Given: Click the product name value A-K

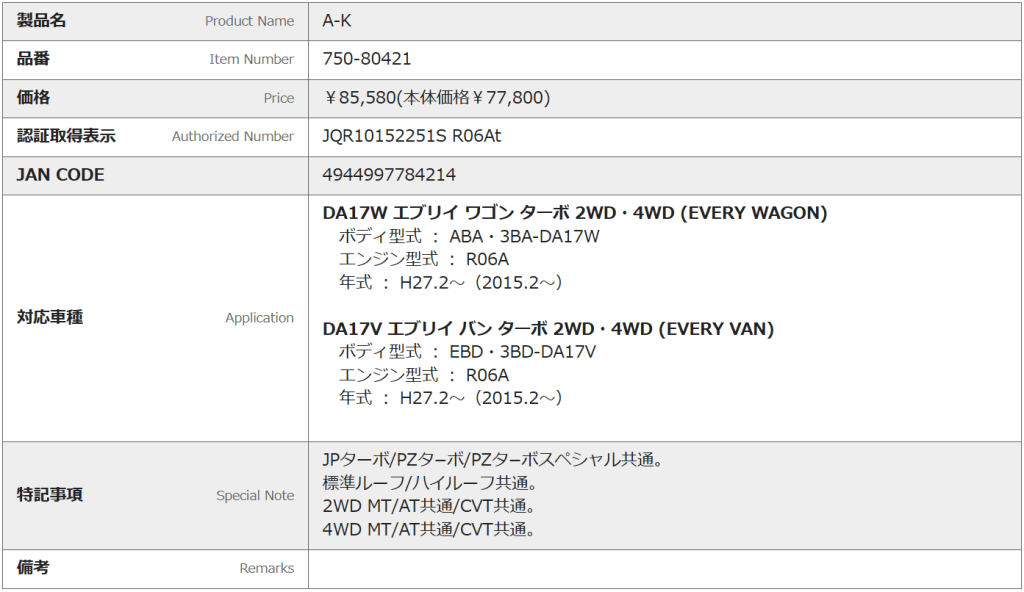Looking at the screenshot, I should tap(337, 21).
